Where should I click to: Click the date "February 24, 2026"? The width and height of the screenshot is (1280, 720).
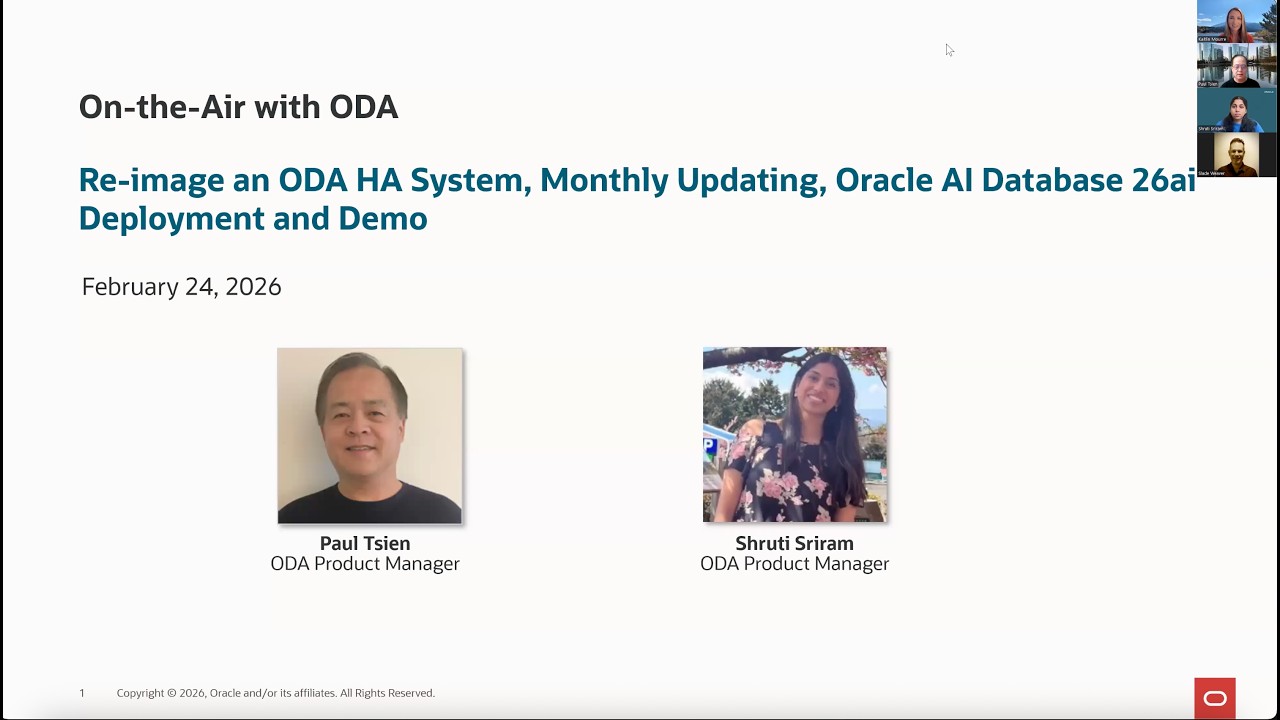click(x=182, y=287)
